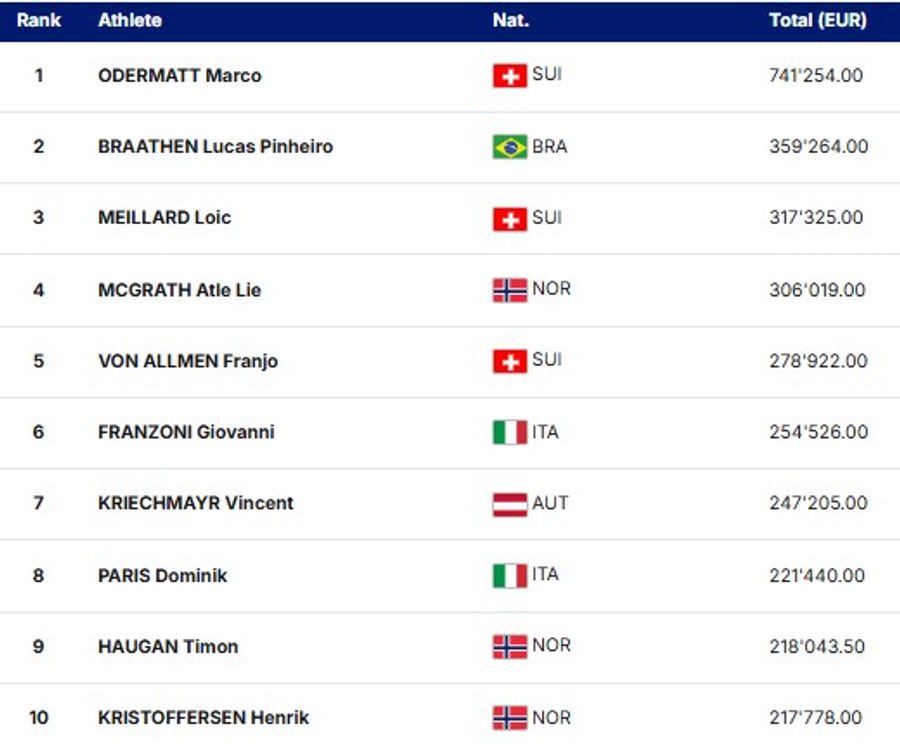This screenshot has height=744, width=900.
Task: Sort by the Rank column header
Action: [x=39, y=20]
